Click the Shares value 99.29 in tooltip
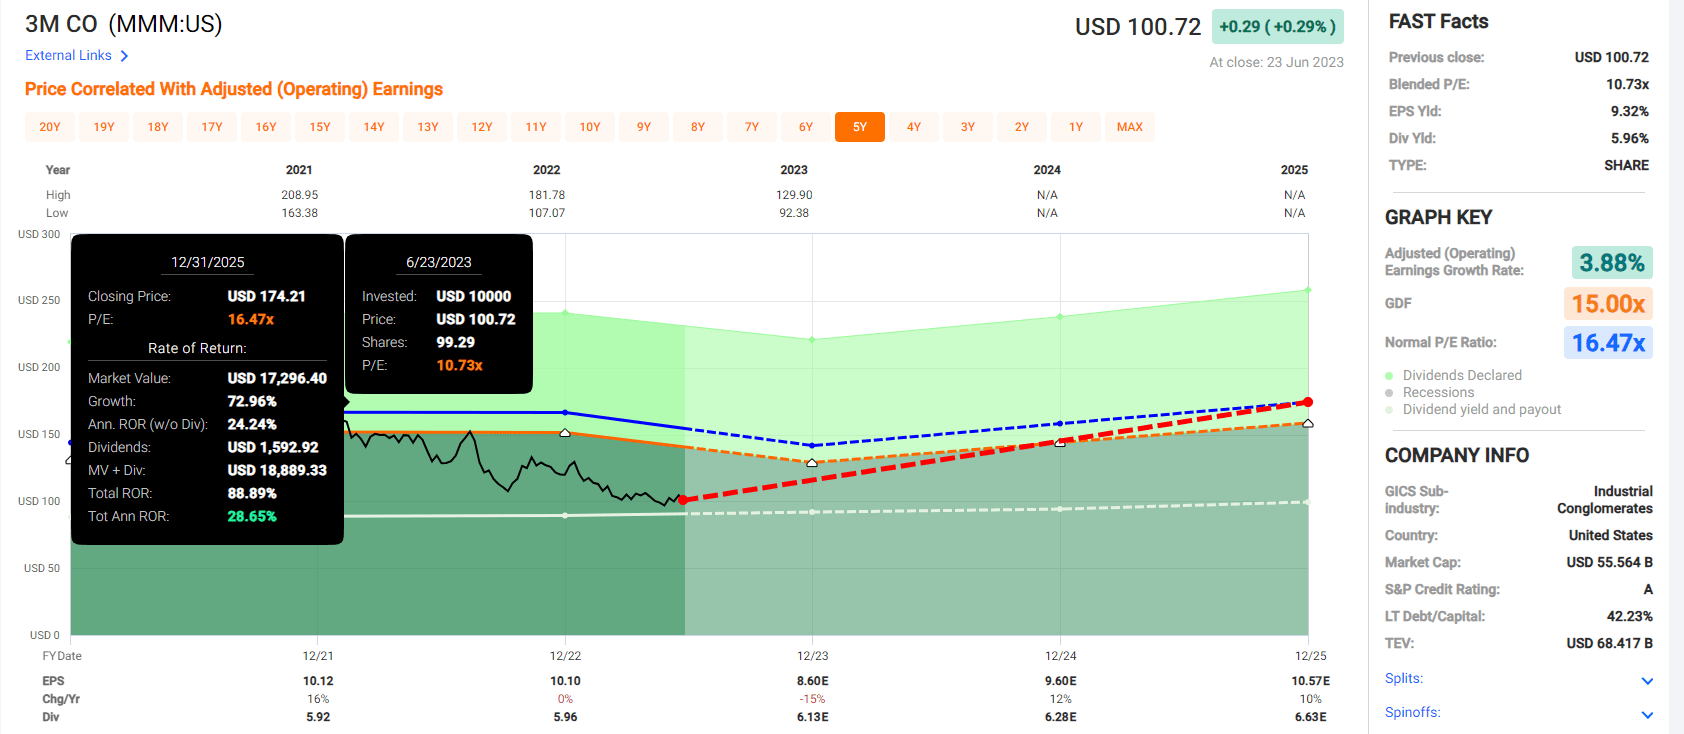Screen dimensions: 1684x734 point(456,342)
